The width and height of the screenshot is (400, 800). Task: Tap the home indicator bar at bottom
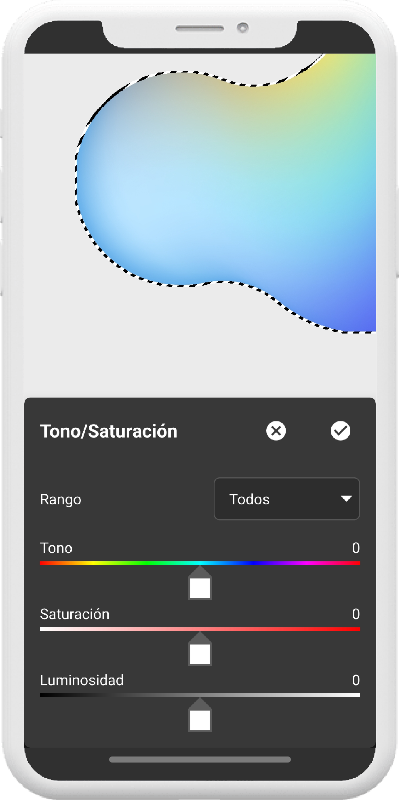click(x=200, y=760)
